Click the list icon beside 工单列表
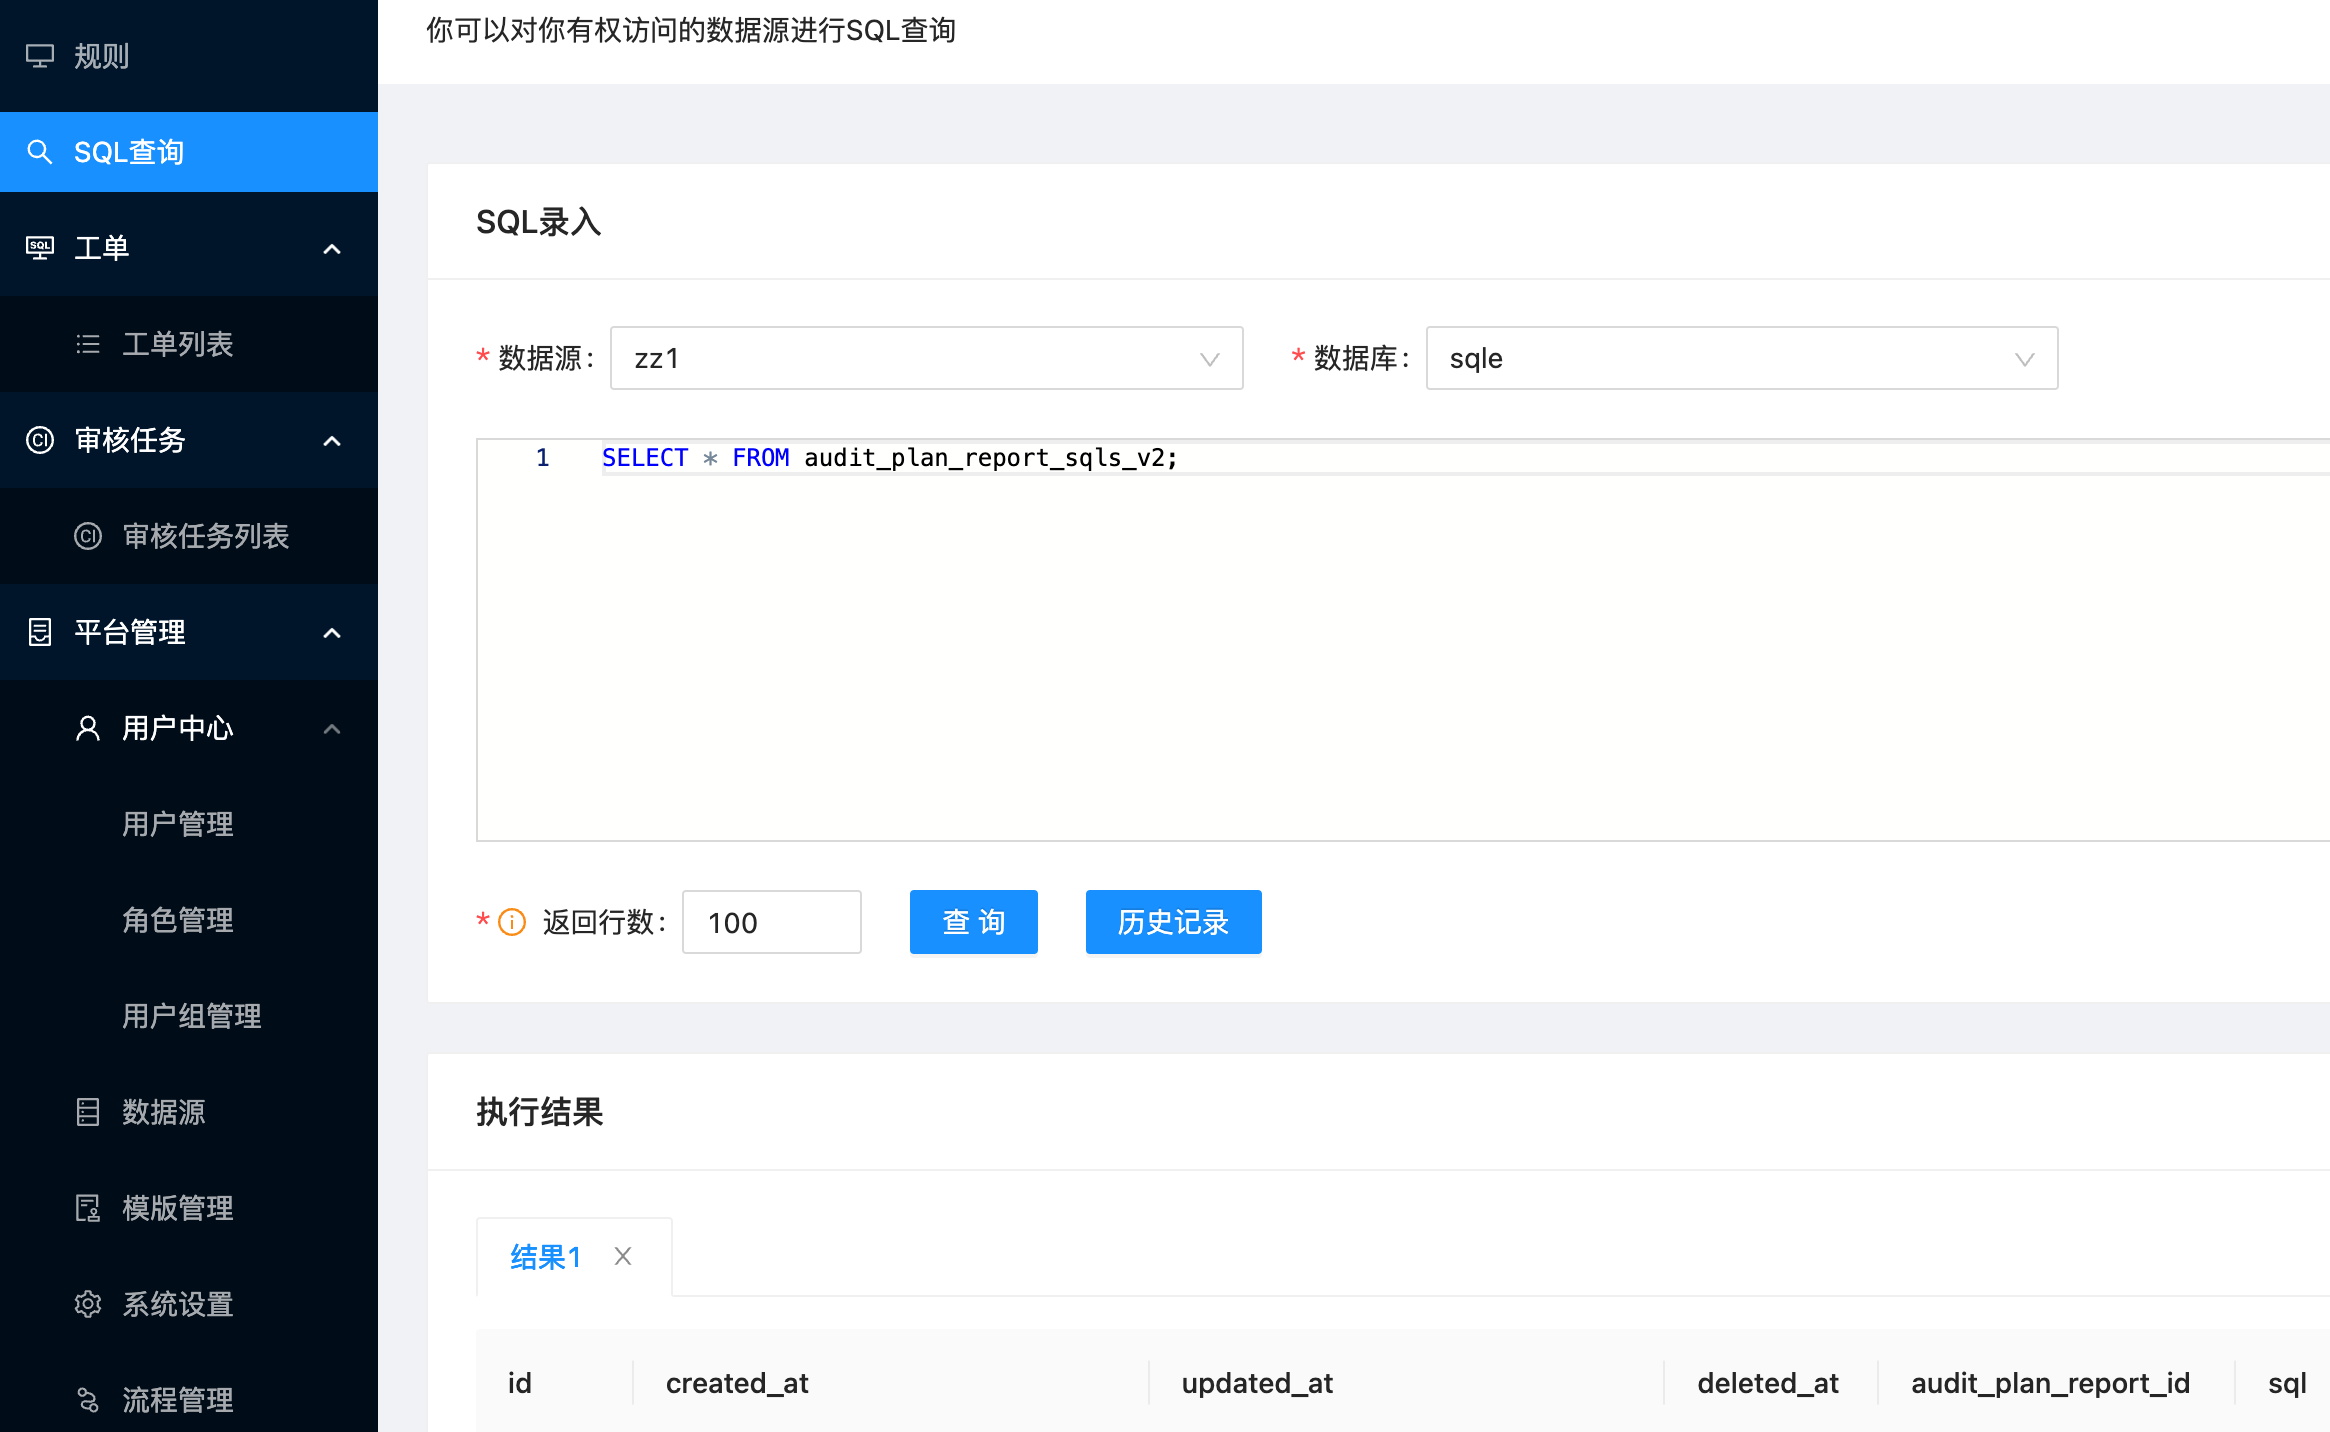Screen dimensions: 2330x1432 point(88,344)
